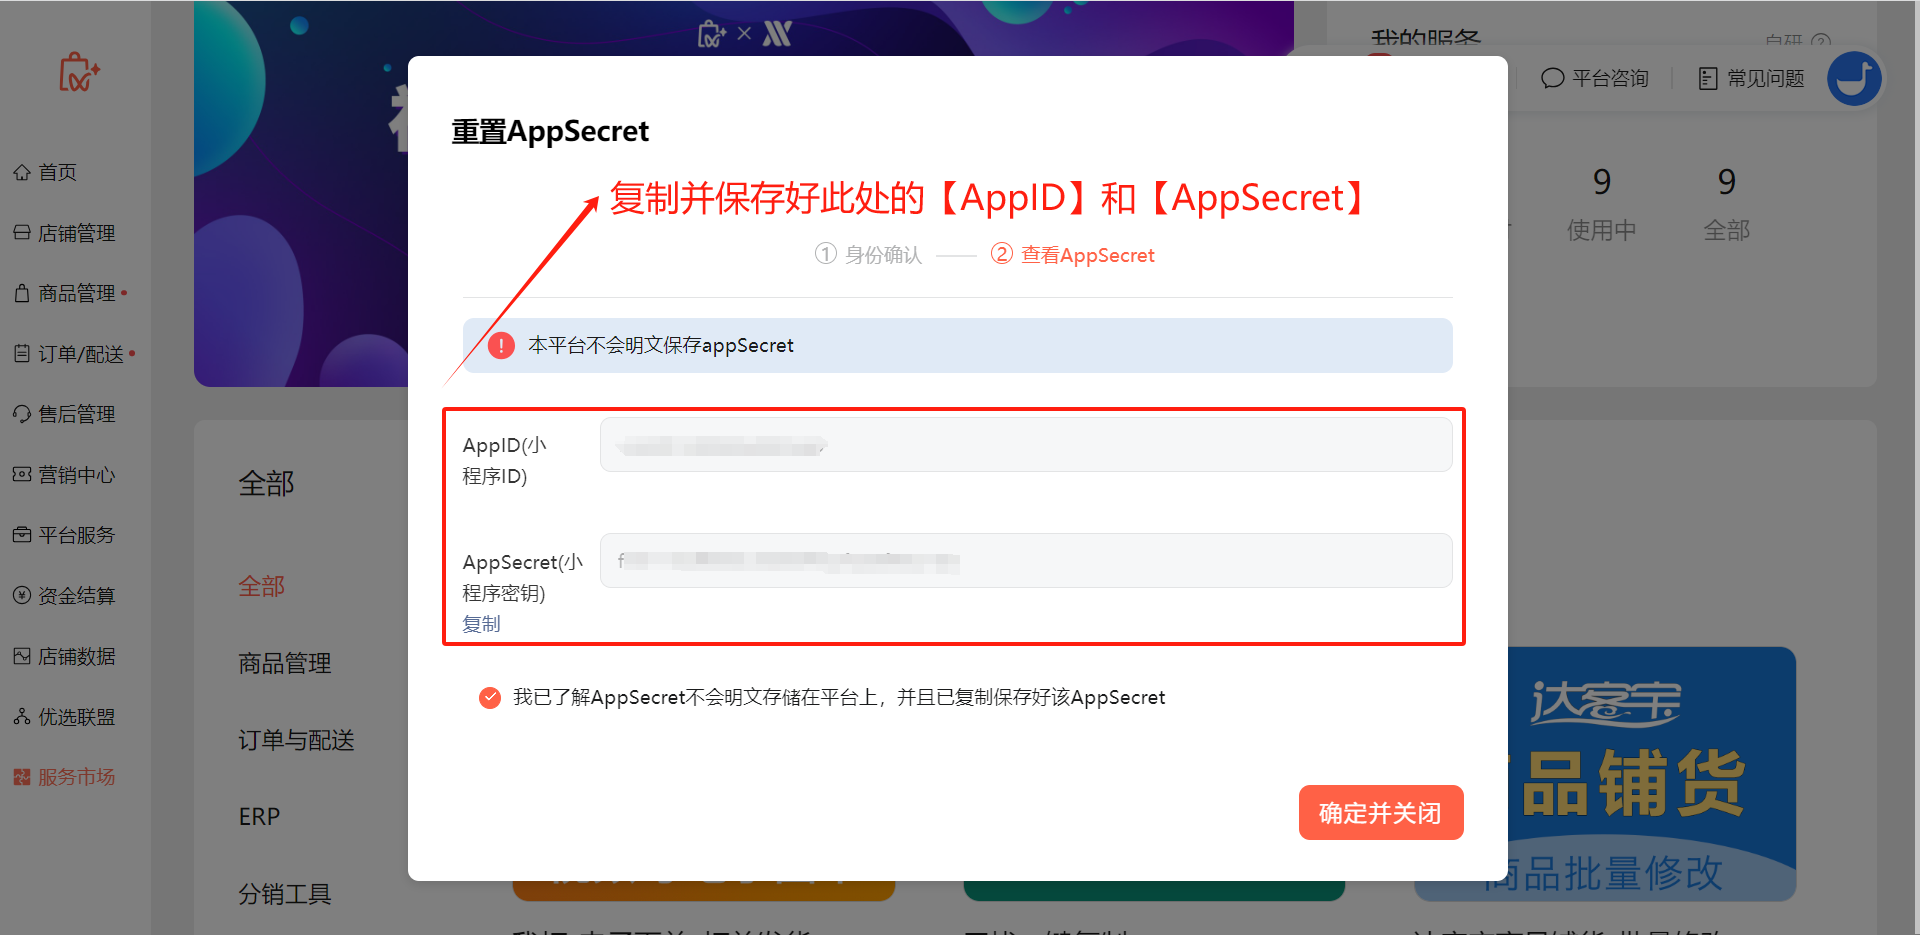Open the 达客宝 商品铺货 service card
Viewport: 1920px width, 935px height.
(x=1652, y=772)
